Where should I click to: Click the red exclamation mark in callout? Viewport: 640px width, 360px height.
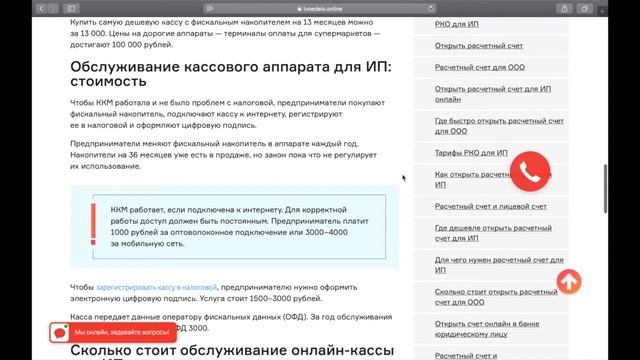[93, 224]
